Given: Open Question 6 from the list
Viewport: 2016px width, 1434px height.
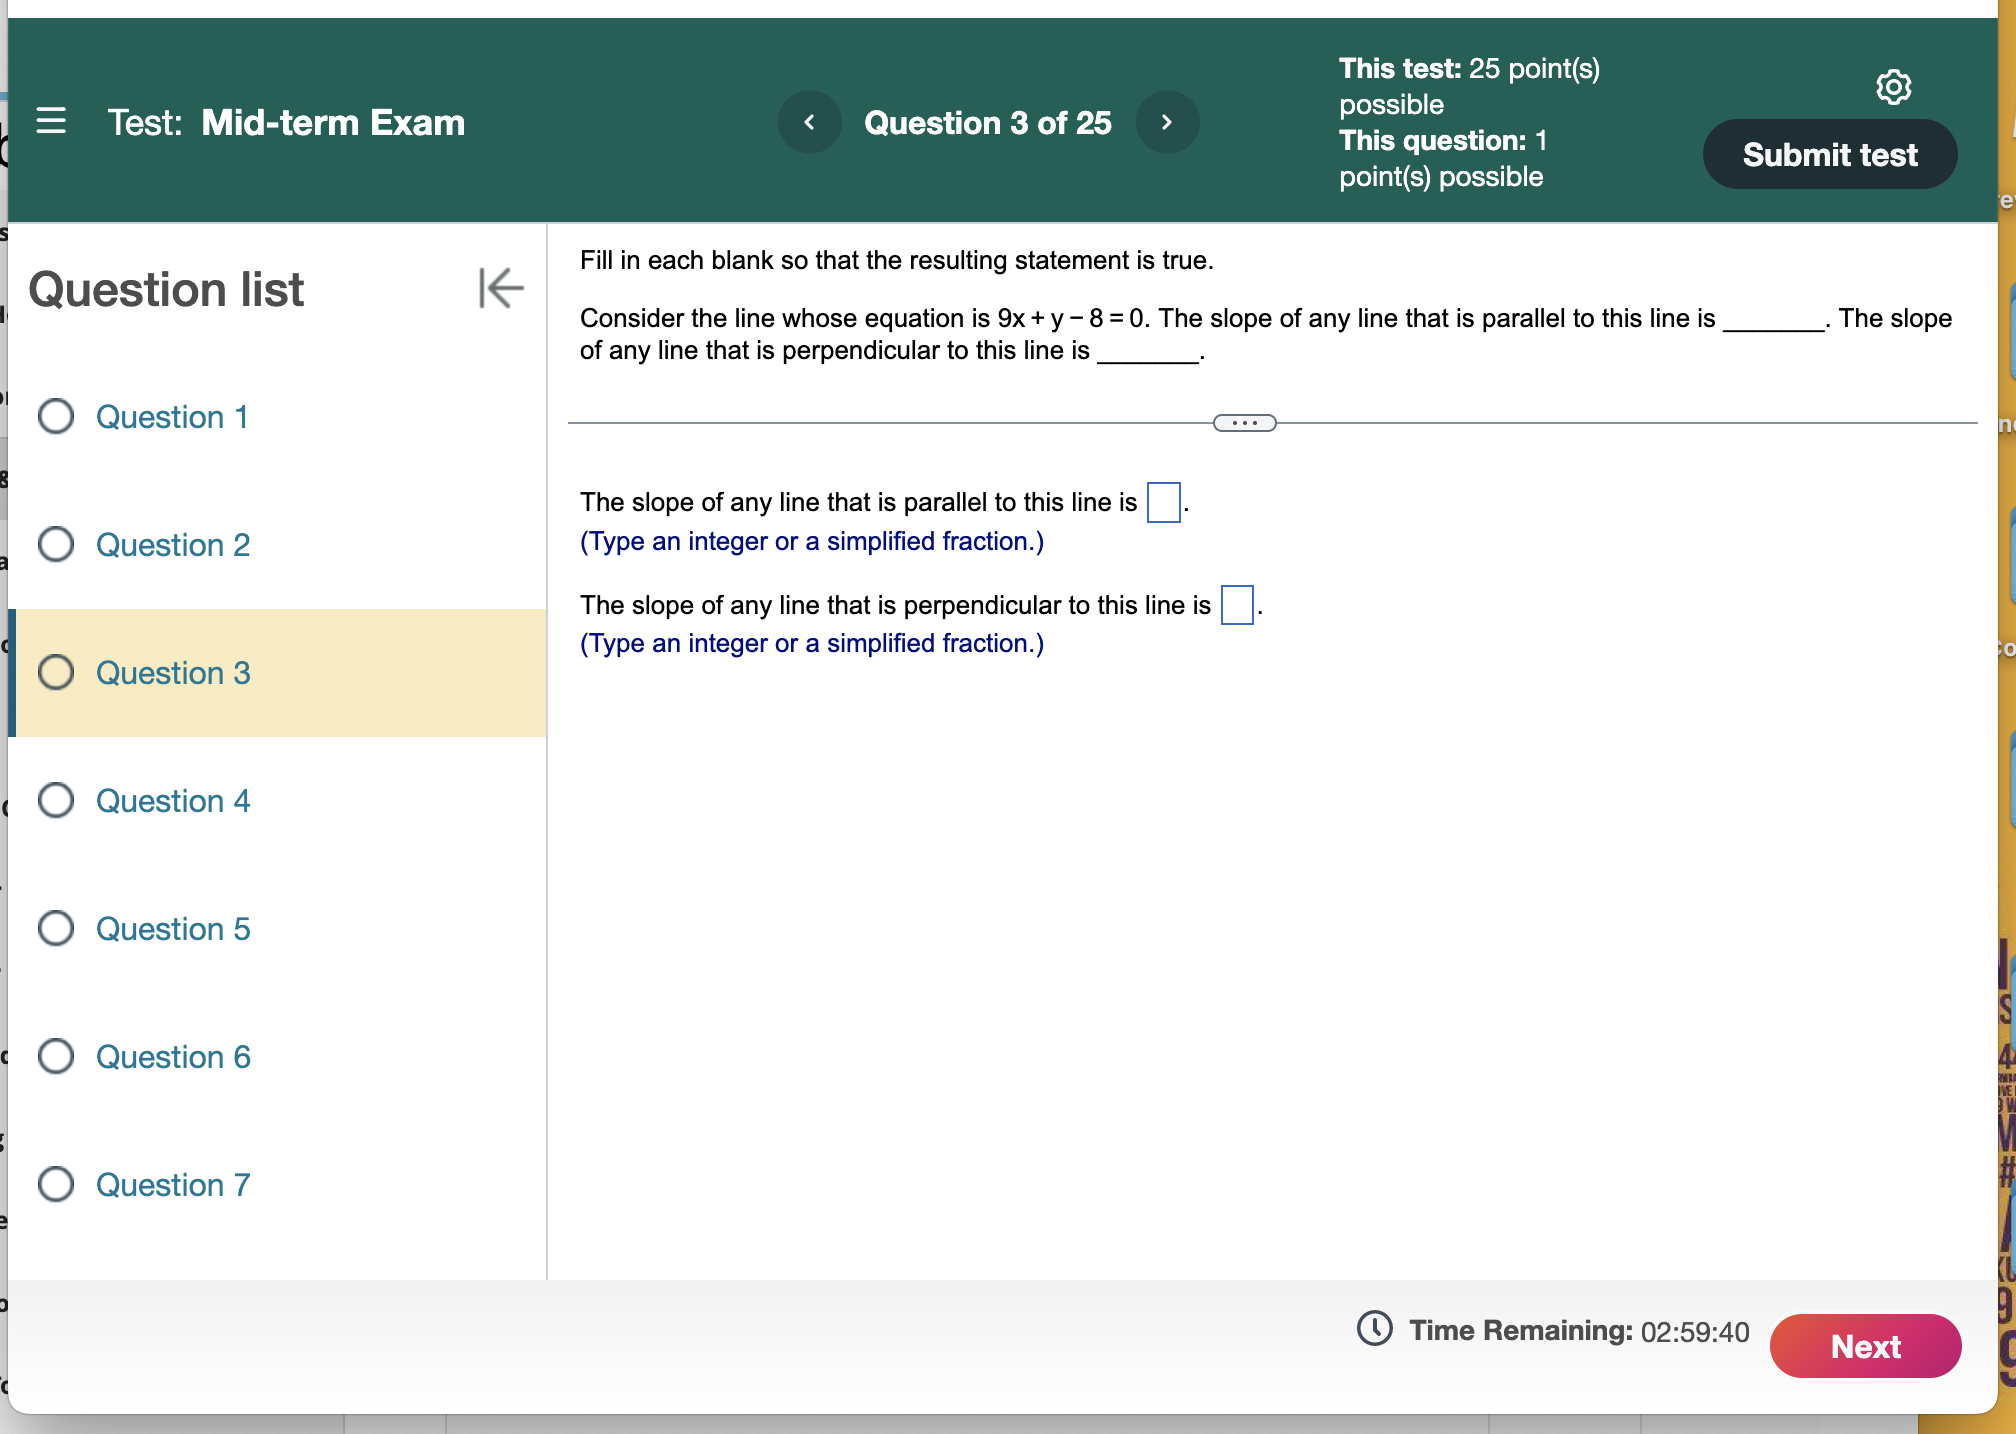Looking at the screenshot, I should (x=173, y=1056).
